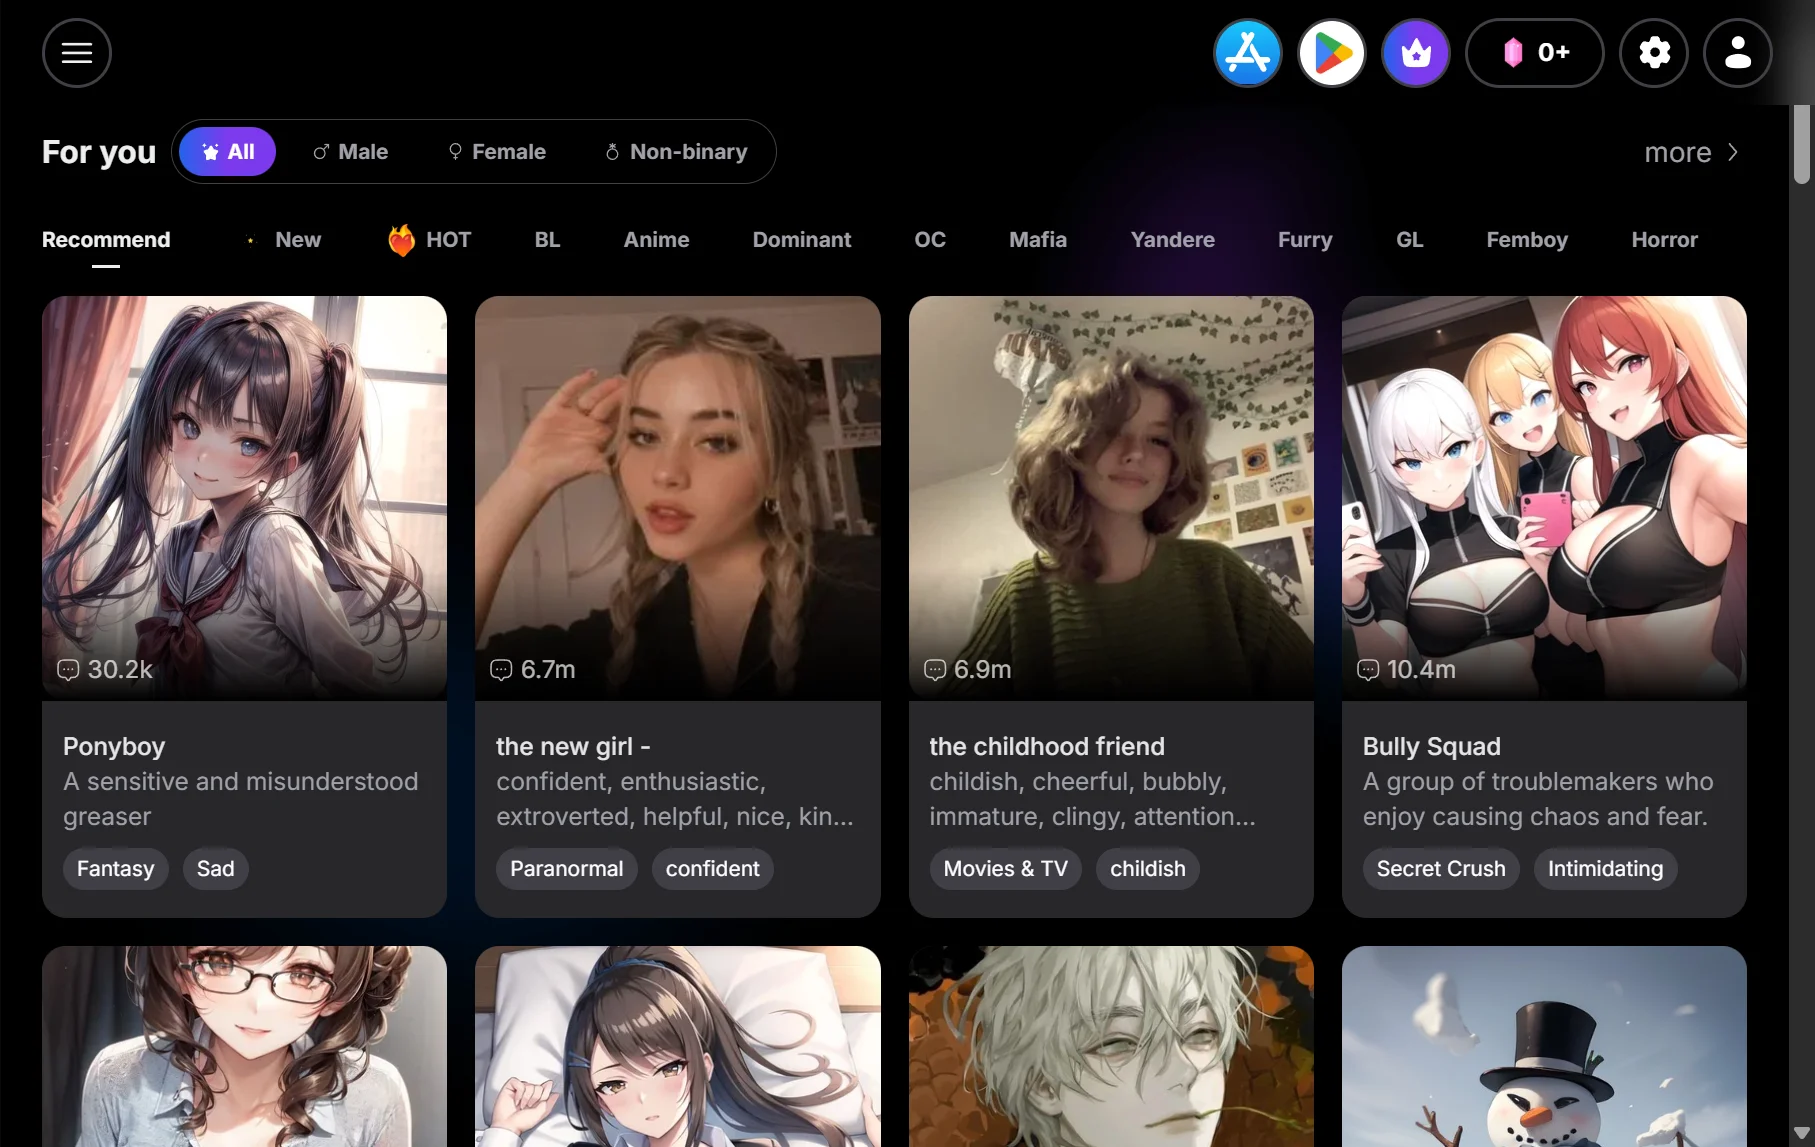The image size is (1815, 1147).
Task: Open the settings gear
Action: tap(1654, 53)
